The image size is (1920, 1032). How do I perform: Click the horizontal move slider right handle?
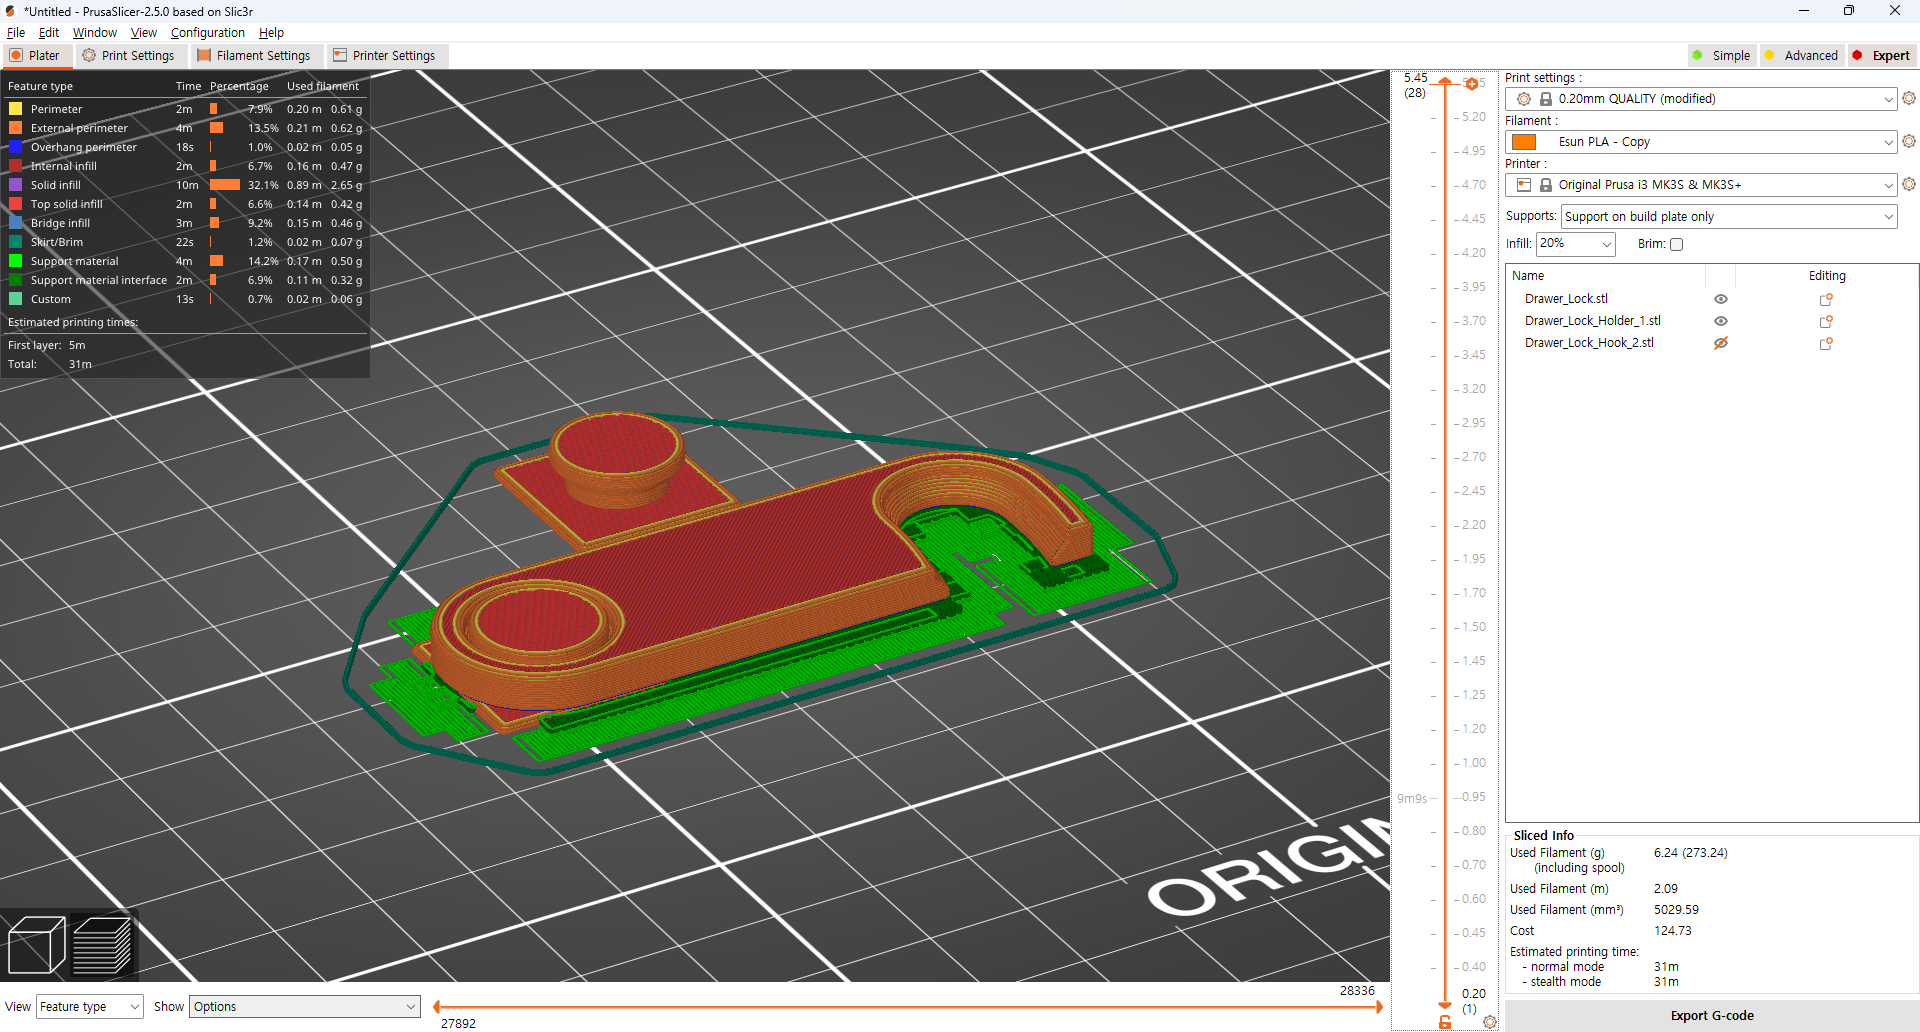tap(1380, 1007)
